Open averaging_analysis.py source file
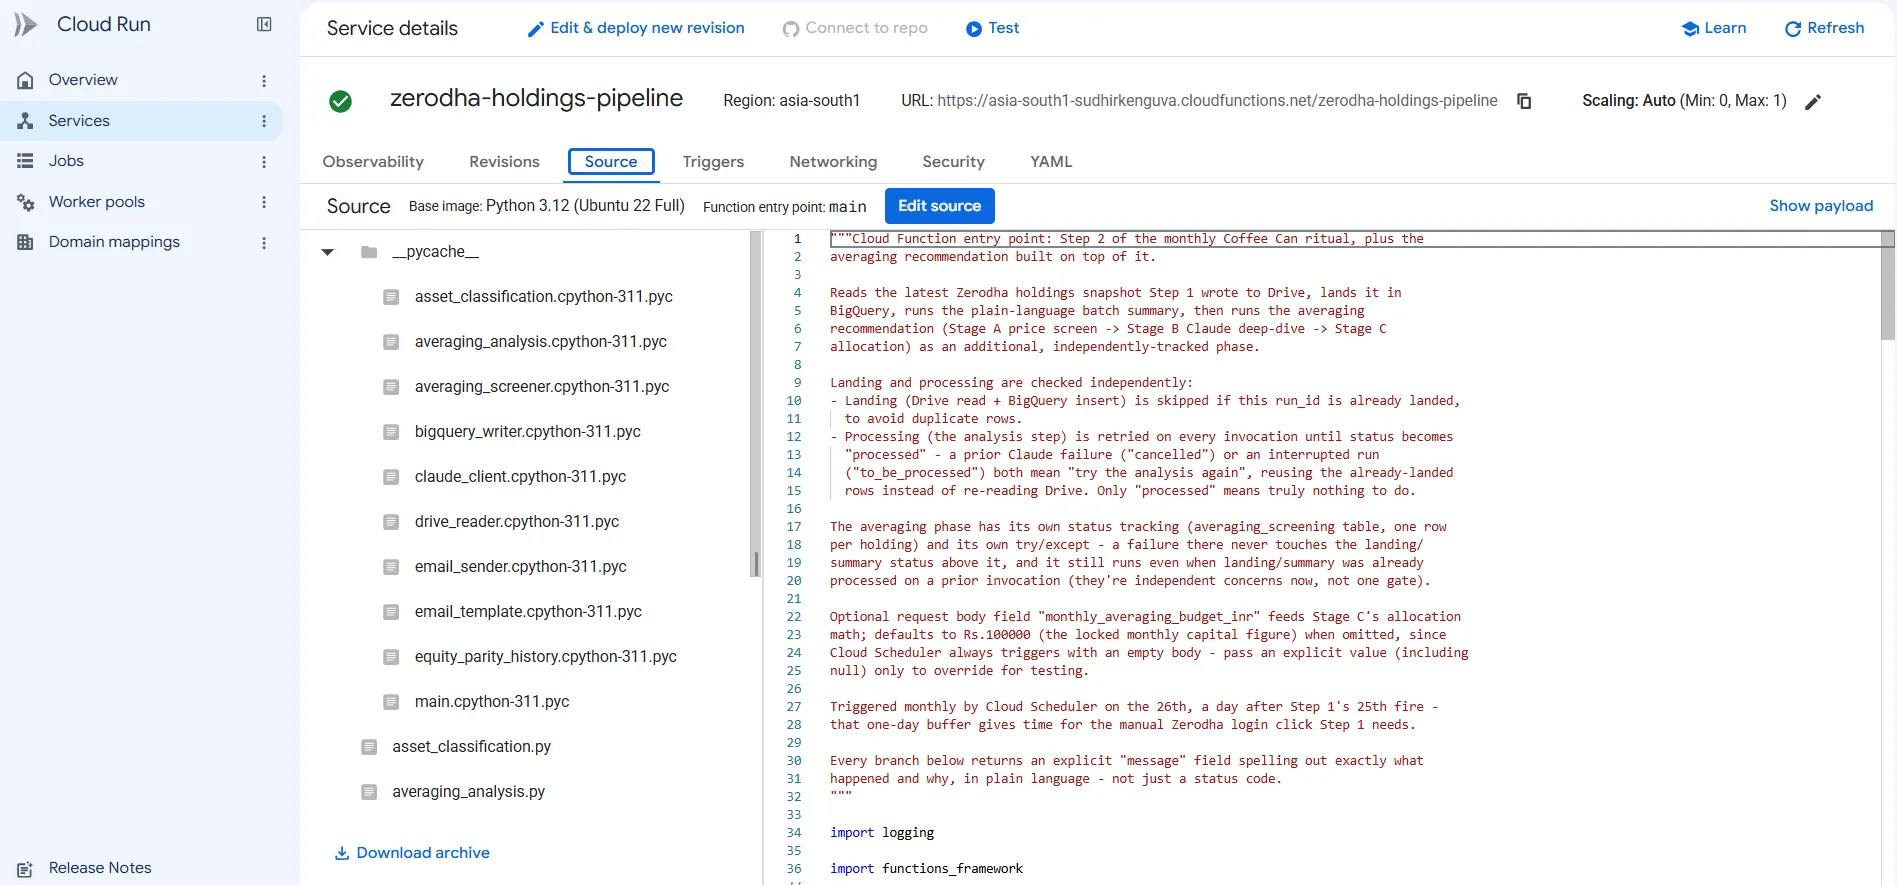1897x885 pixels. pyautogui.click(x=469, y=792)
